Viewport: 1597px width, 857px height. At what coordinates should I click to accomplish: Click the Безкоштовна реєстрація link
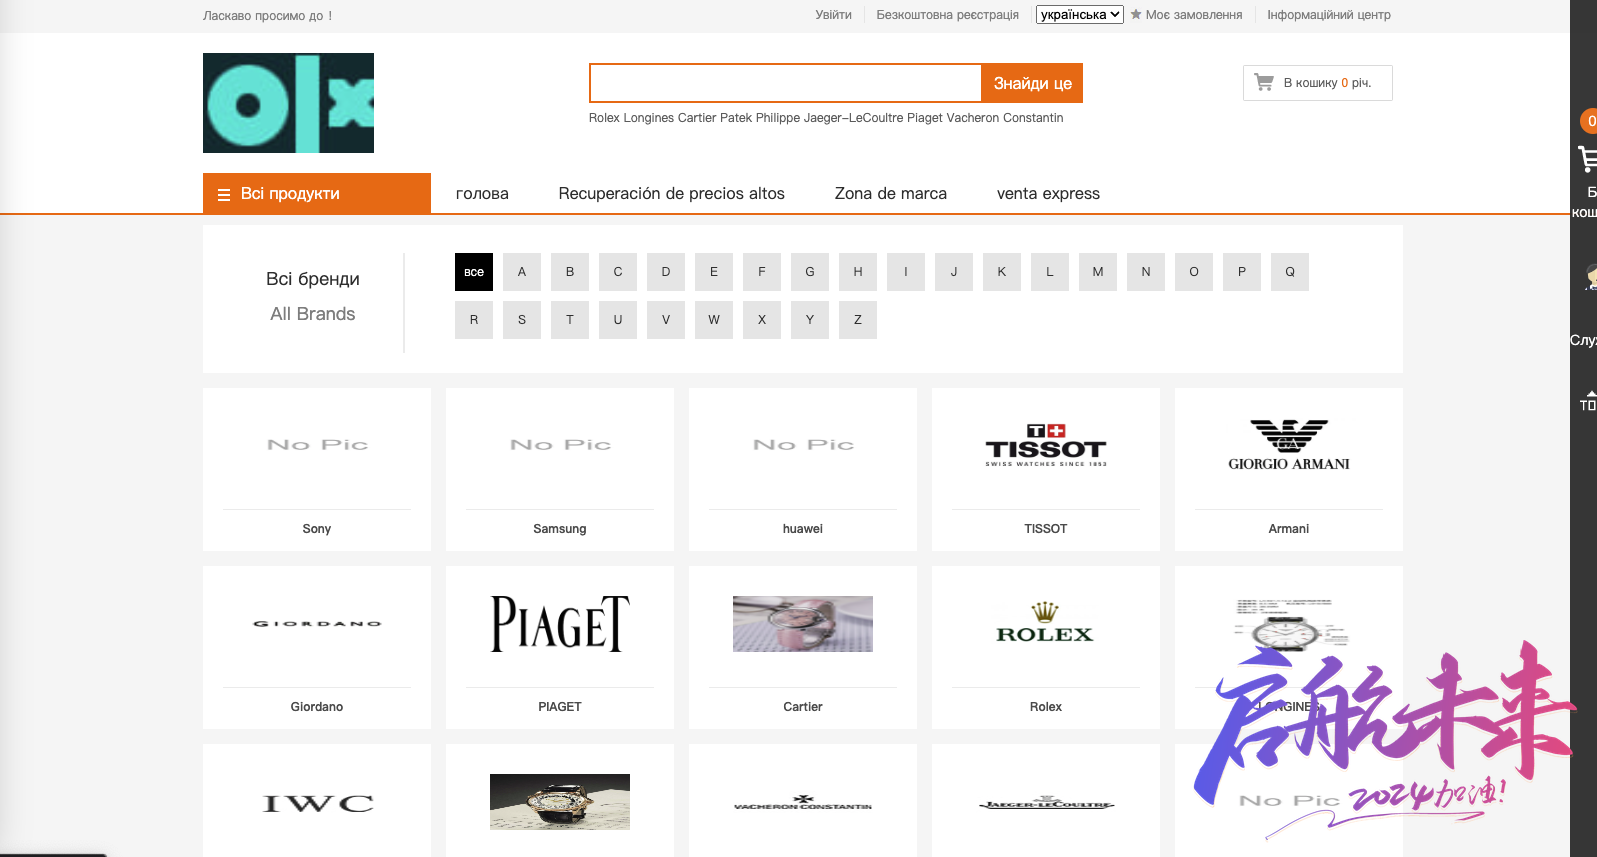point(948,15)
